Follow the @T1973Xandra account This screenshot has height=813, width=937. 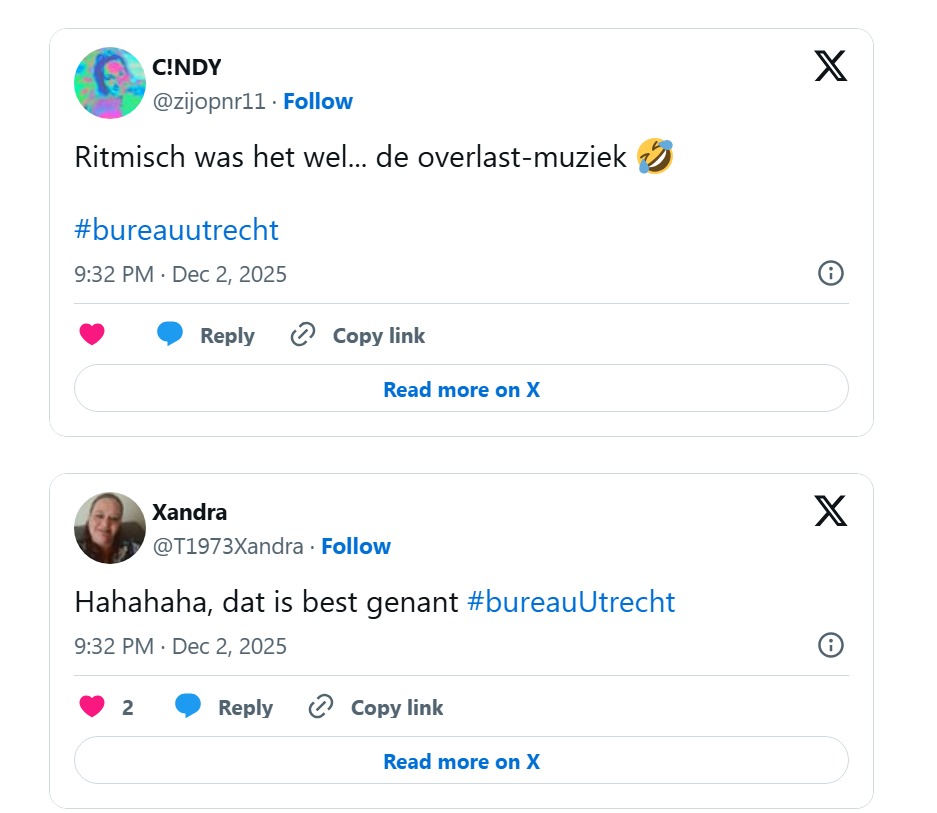coord(356,546)
